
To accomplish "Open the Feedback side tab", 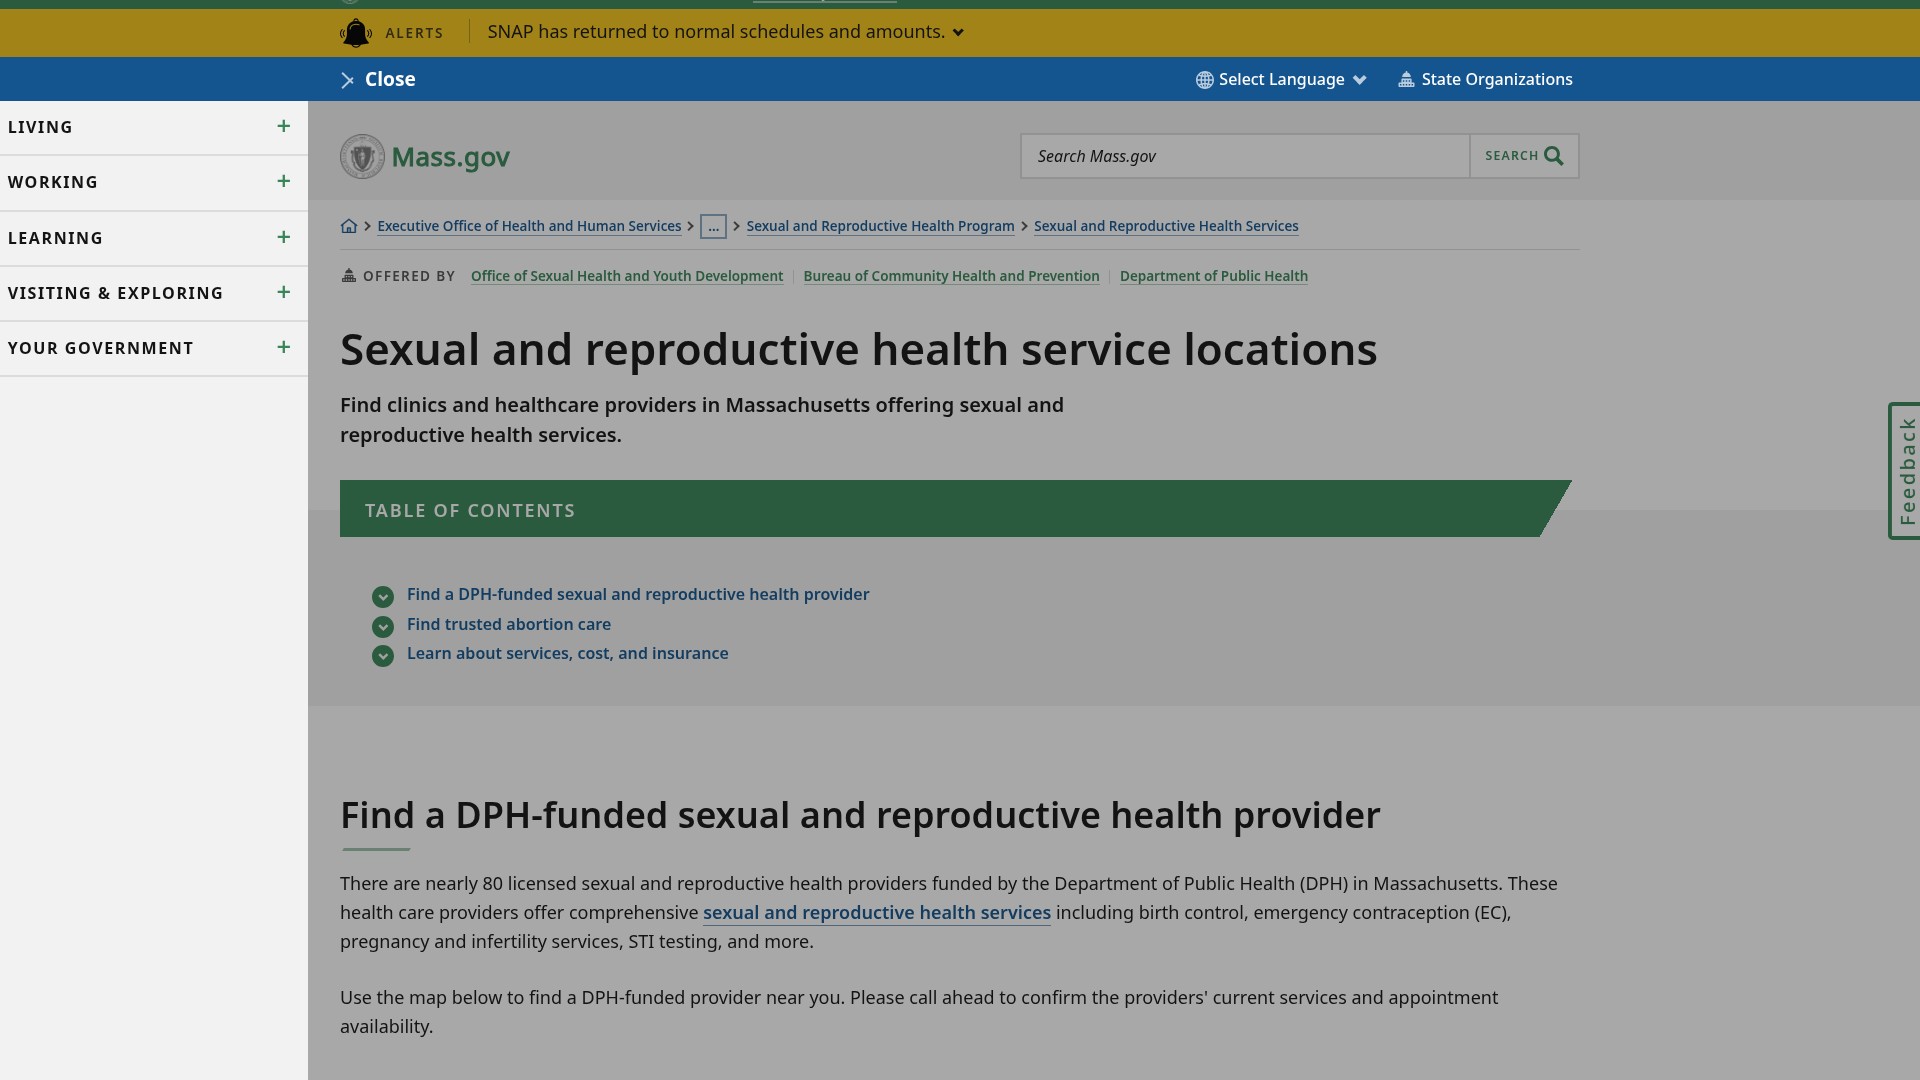I will click(1905, 471).
